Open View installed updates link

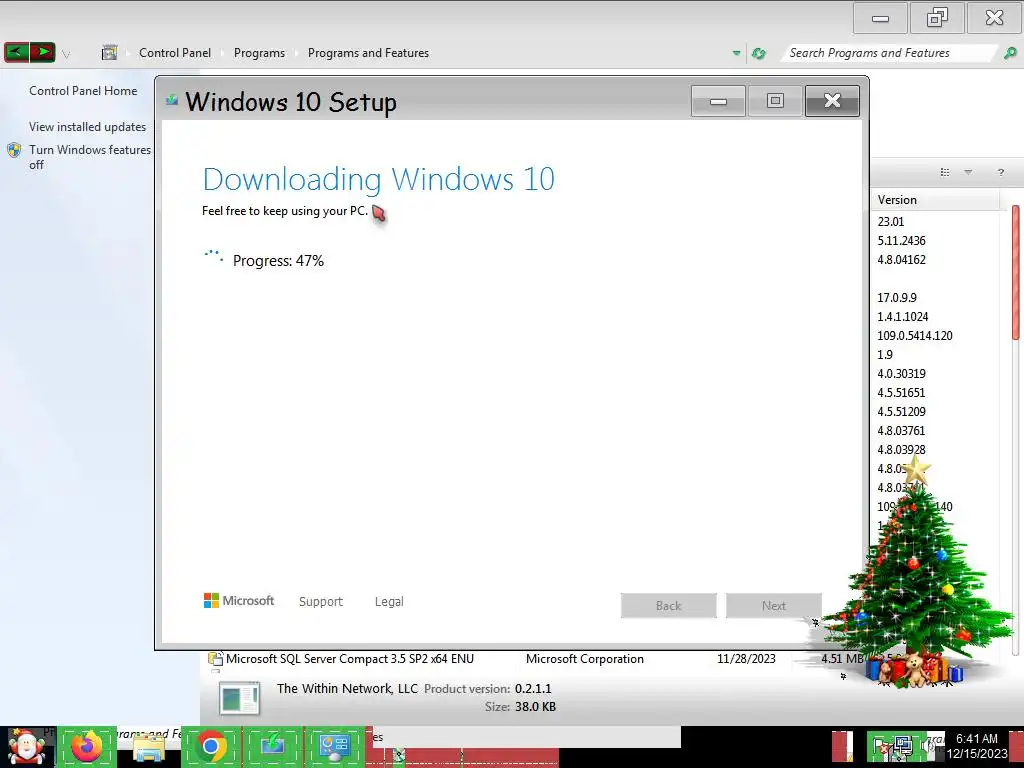88,127
